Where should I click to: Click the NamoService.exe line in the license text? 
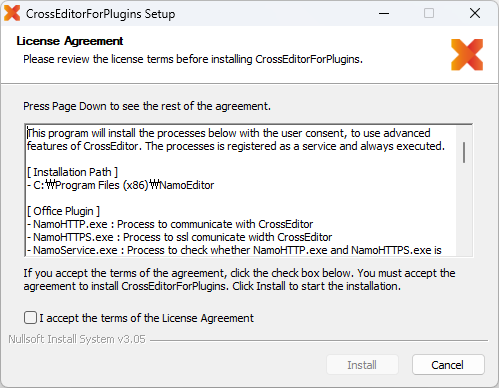tap(234, 250)
